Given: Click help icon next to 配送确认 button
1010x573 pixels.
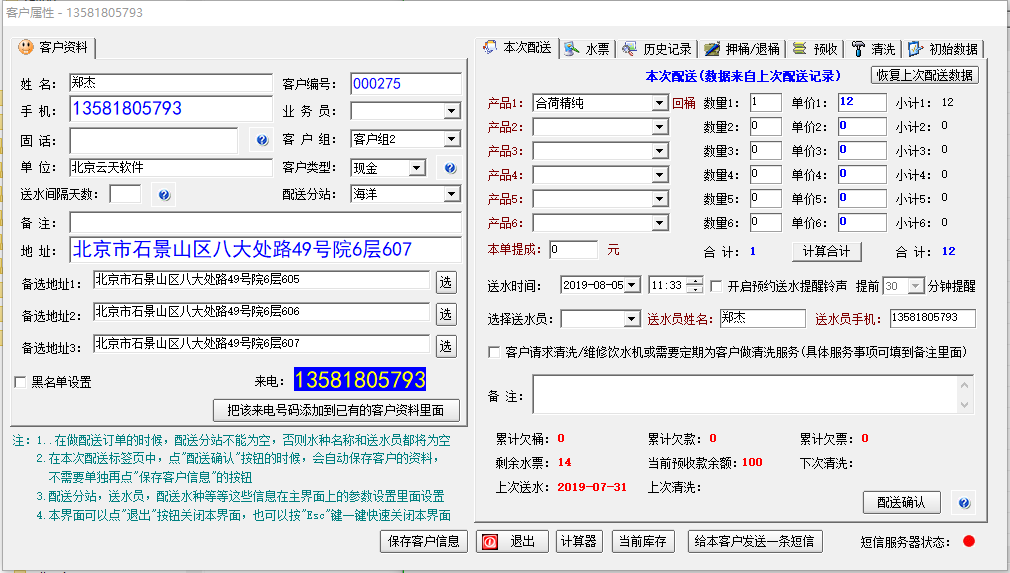Looking at the screenshot, I should click(964, 502).
